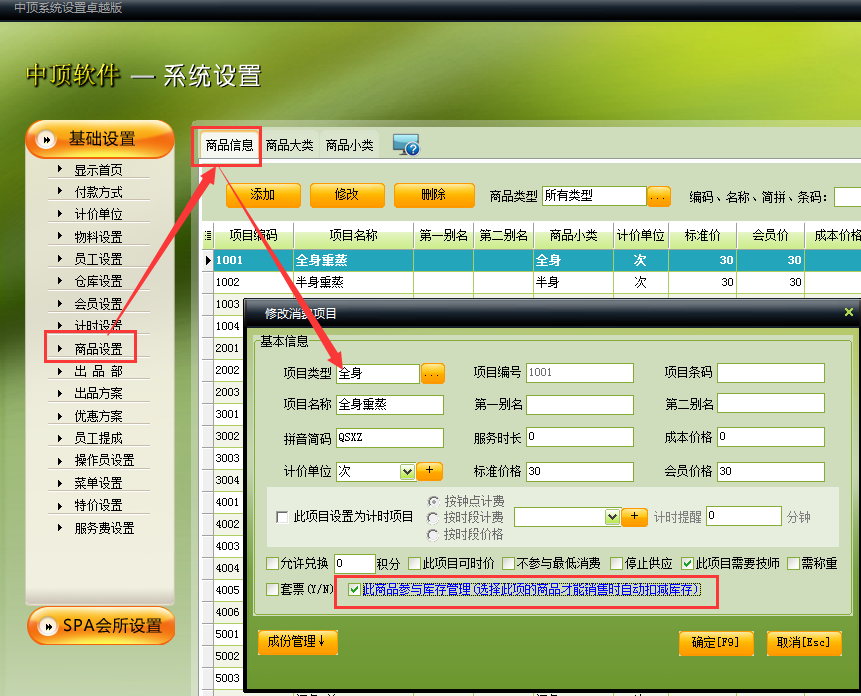Click the 基础设置 round arrow icon
The image size is (861, 696).
[x=46, y=139]
